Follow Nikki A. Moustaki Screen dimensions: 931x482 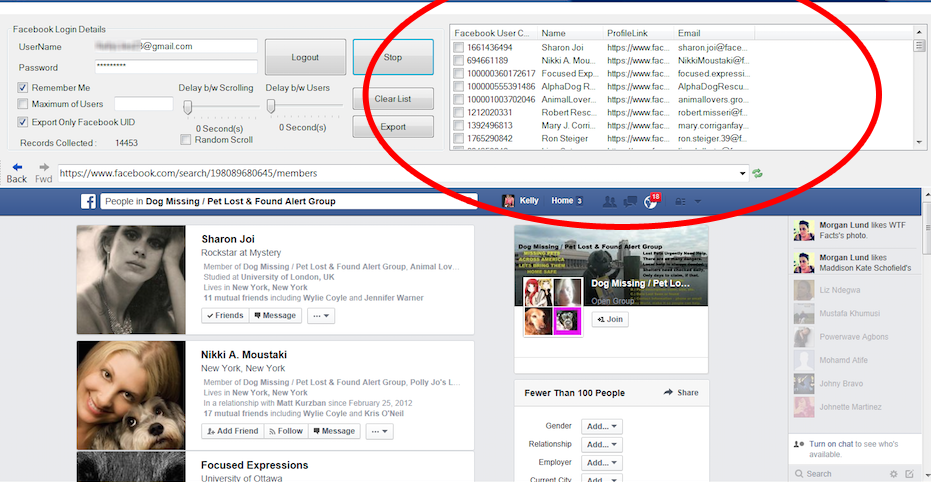[286, 431]
